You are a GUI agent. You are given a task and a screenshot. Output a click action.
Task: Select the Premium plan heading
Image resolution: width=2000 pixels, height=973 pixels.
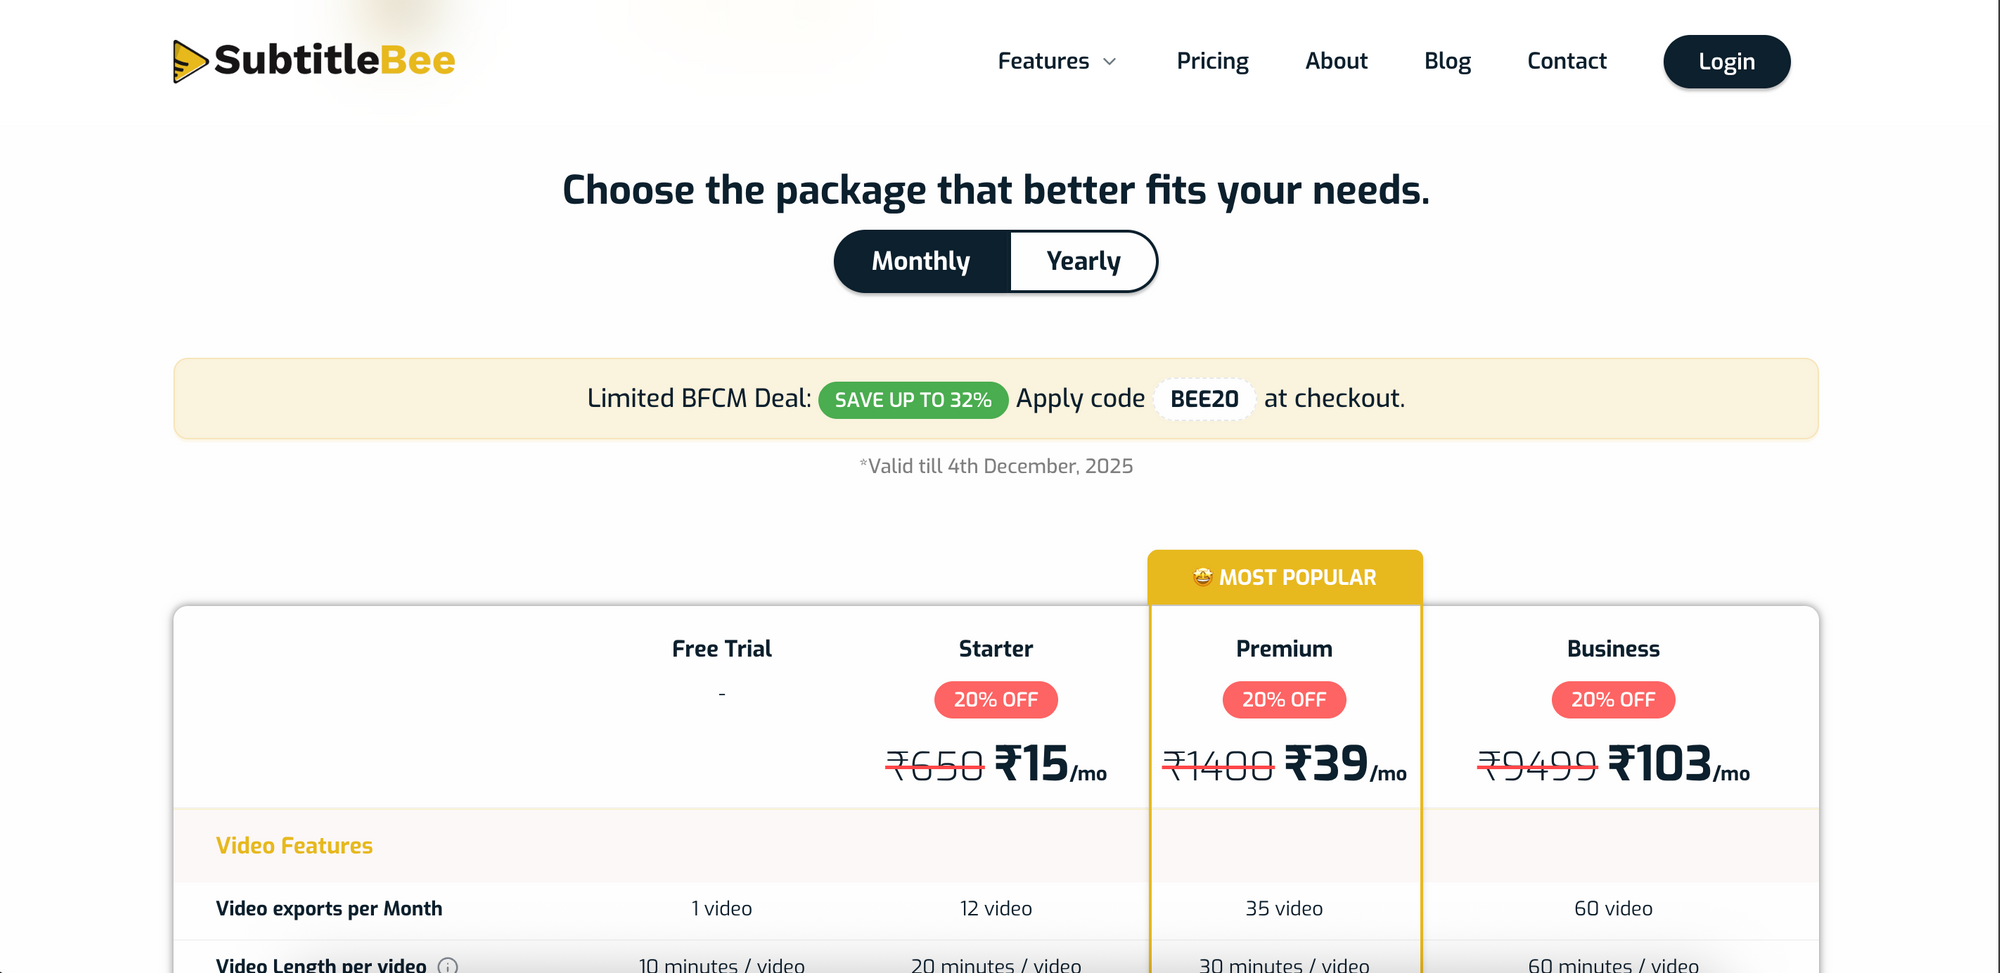tap(1284, 649)
